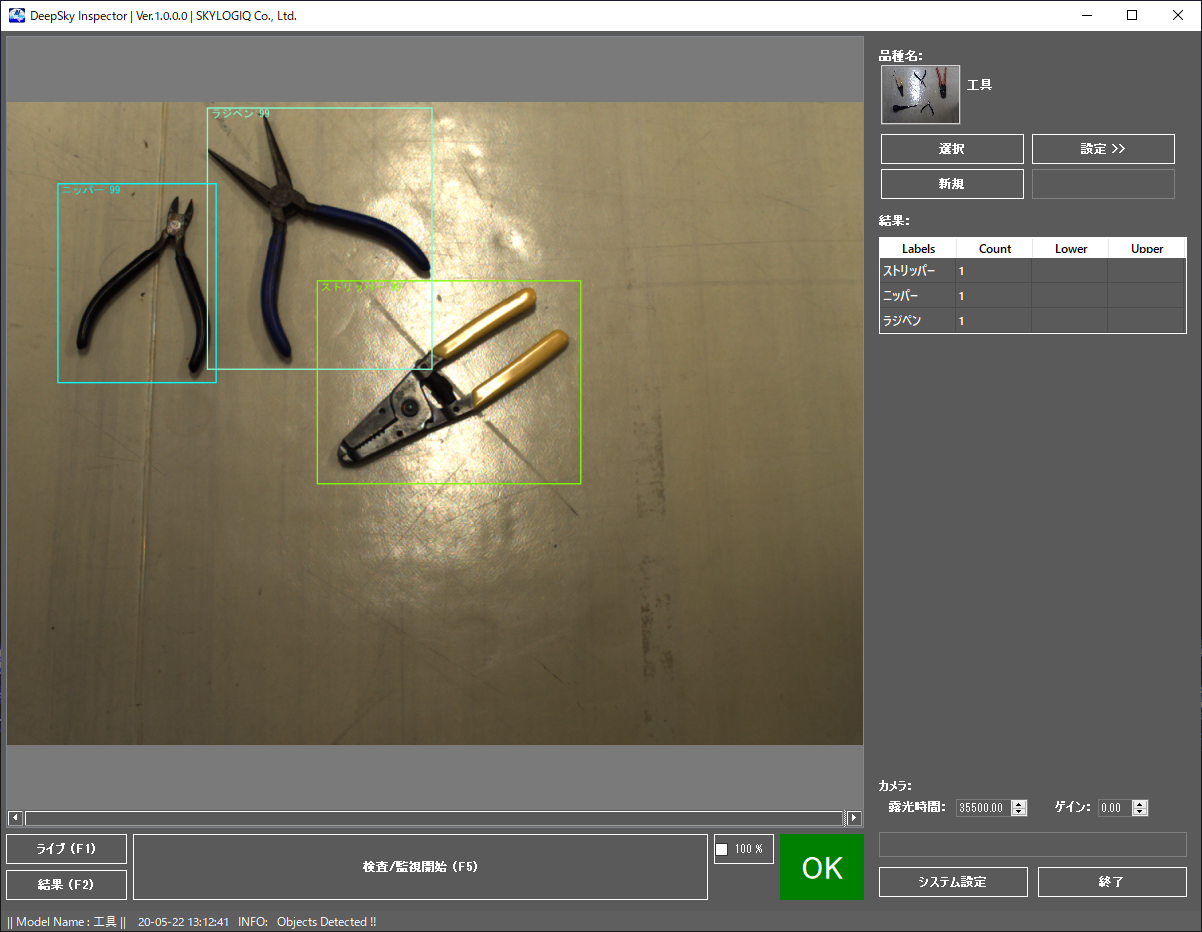Click the 選択 button
This screenshot has height=932, width=1202.
point(952,149)
